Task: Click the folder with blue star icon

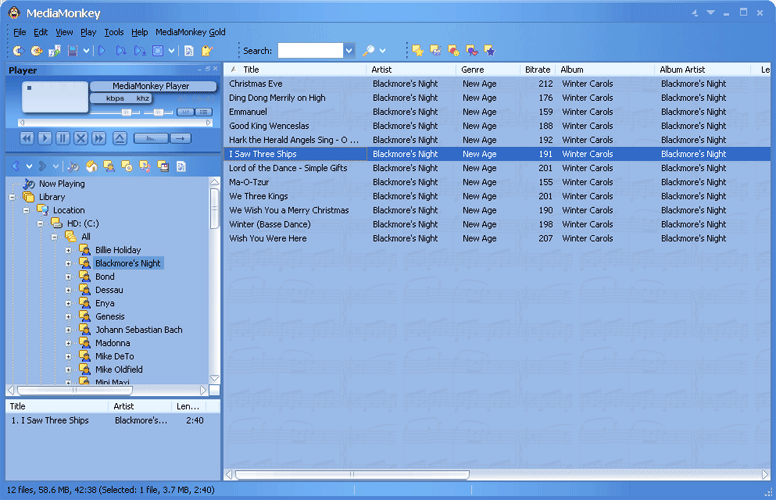Action: click(x=489, y=50)
